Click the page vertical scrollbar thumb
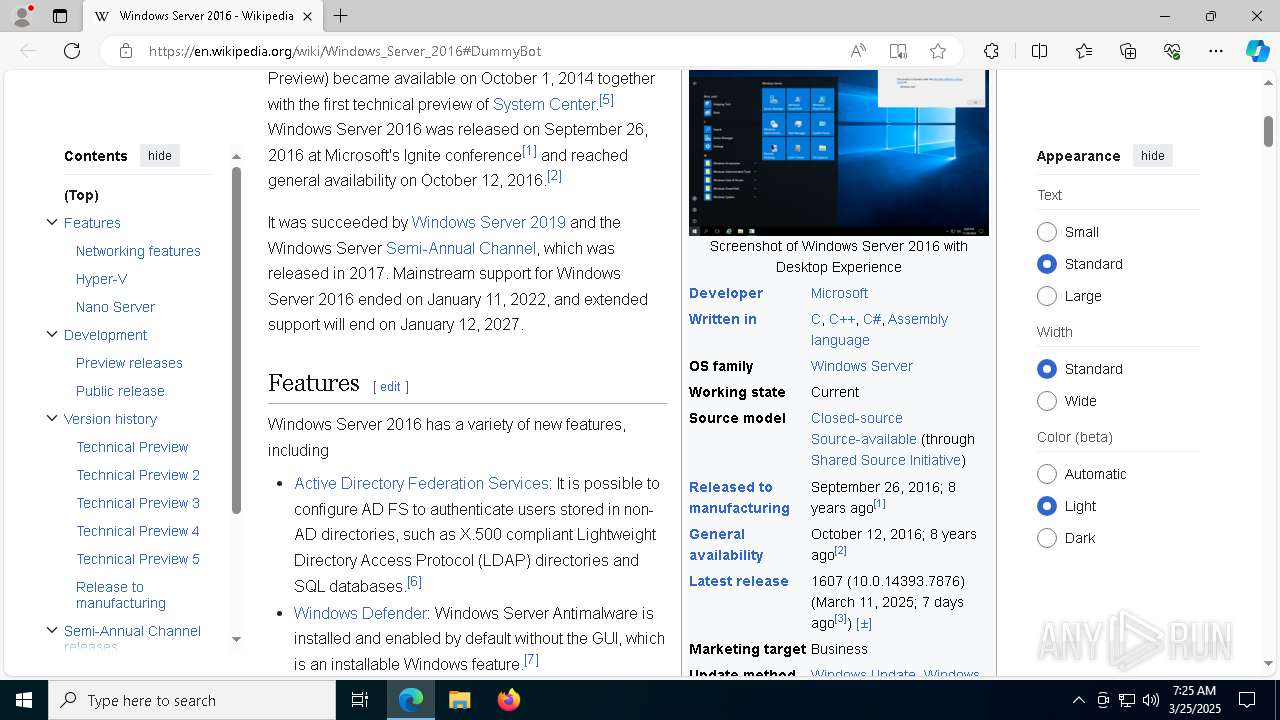Viewport: 1280px width, 720px height. (x=1269, y=131)
